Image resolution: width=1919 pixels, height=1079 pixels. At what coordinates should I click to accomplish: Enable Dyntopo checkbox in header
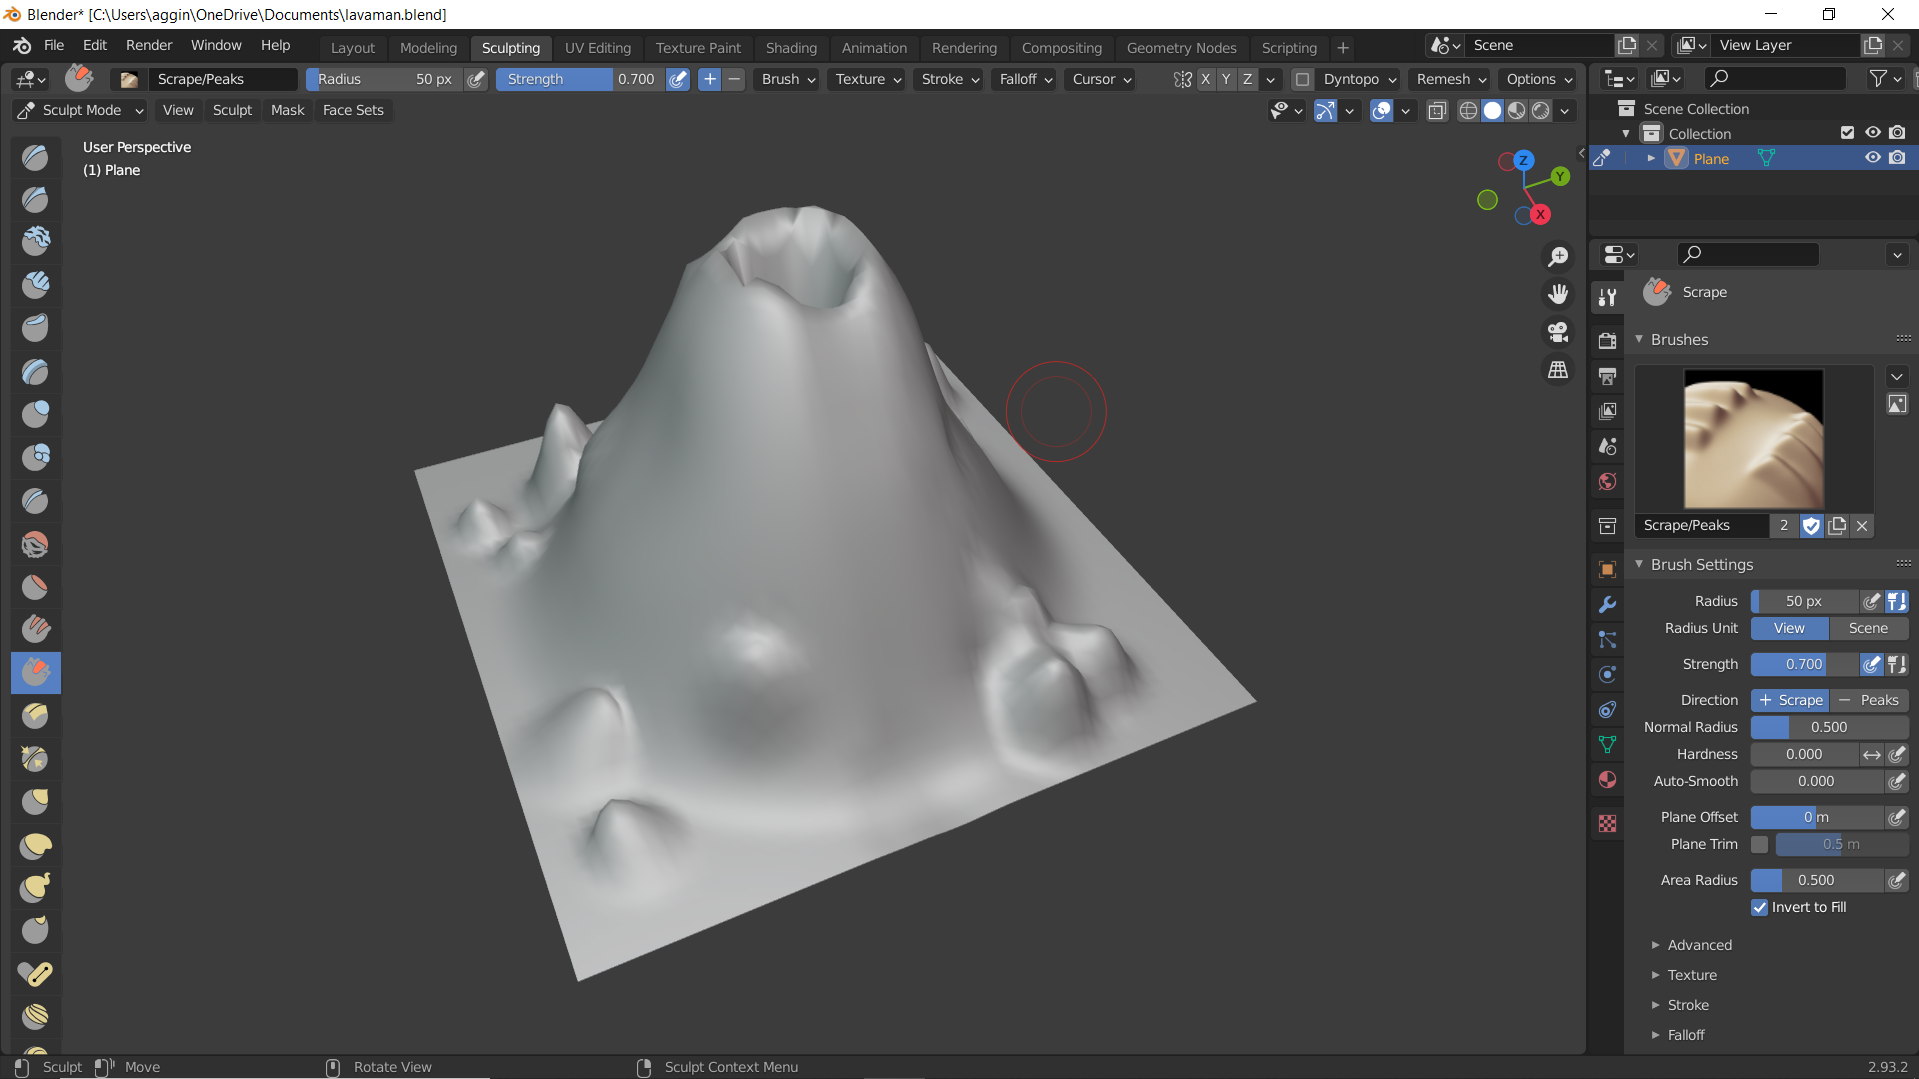click(x=1301, y=79)
